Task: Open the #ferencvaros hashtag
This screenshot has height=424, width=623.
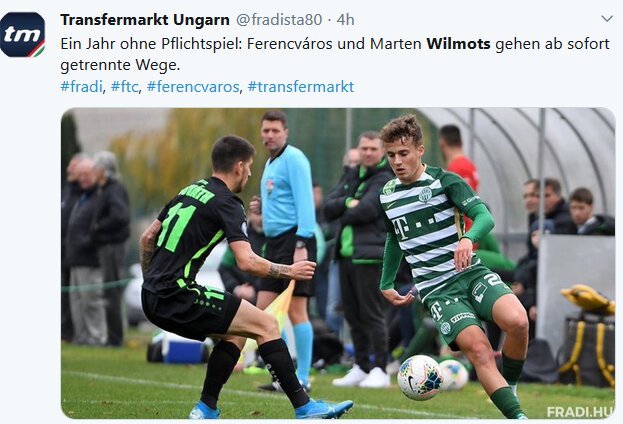Action: click(x=193, y=87)
